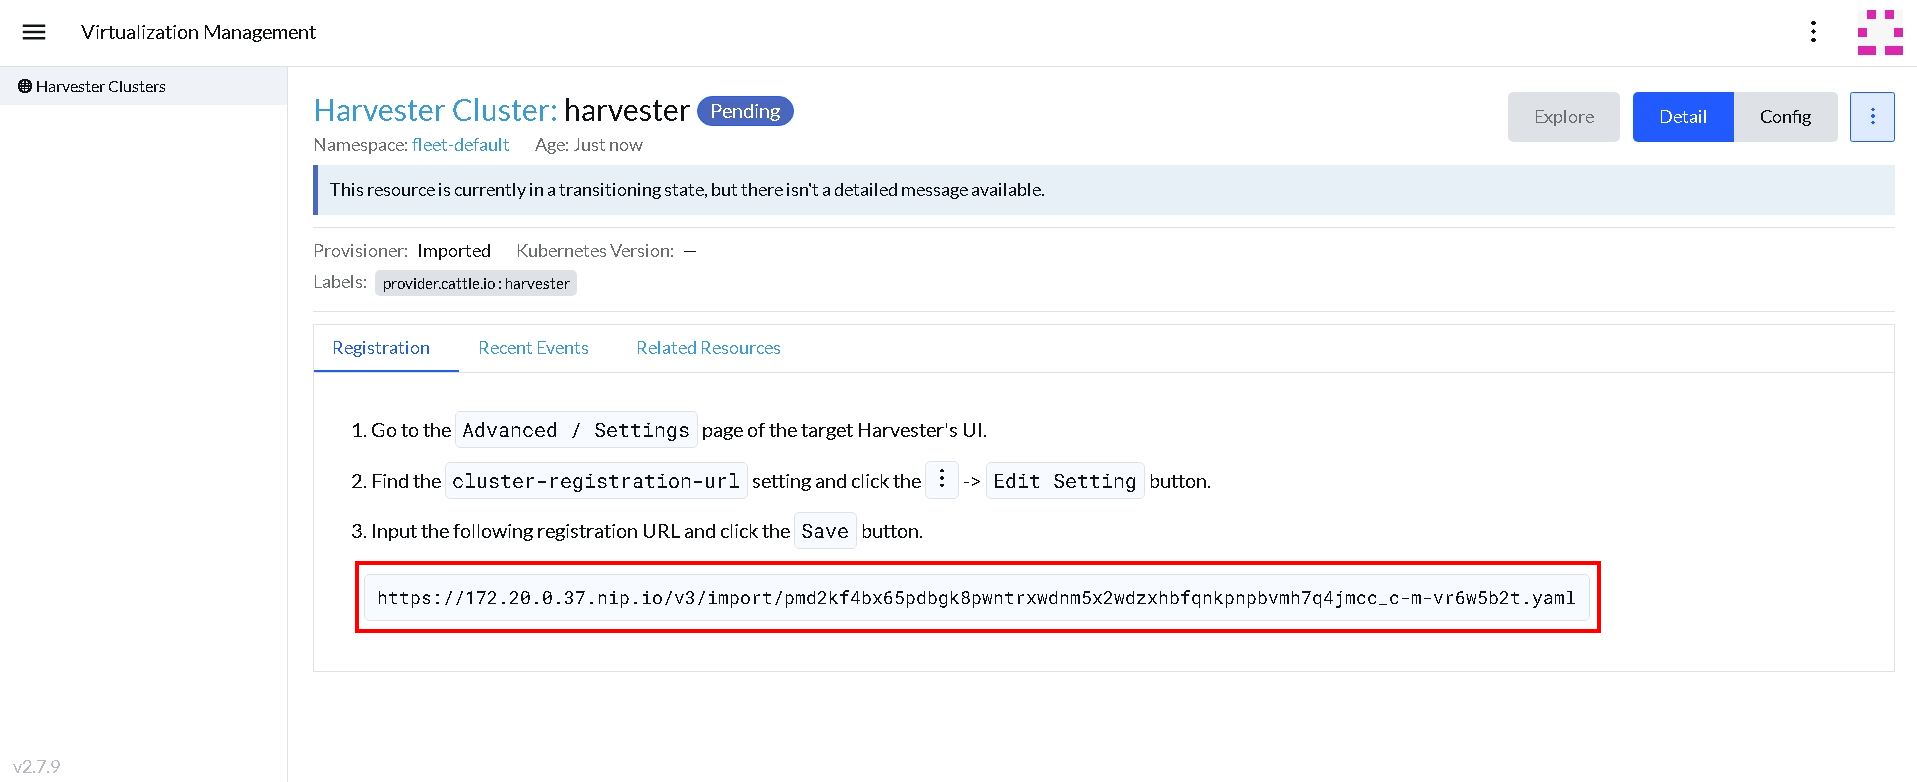
Task: Click the Edit Setting code text
Action: [x=1065, y=481]
